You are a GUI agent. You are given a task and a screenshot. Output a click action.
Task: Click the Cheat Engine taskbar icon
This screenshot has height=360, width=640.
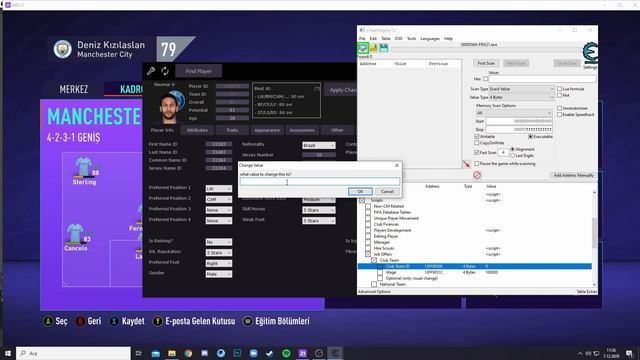(x=335, y=353)
